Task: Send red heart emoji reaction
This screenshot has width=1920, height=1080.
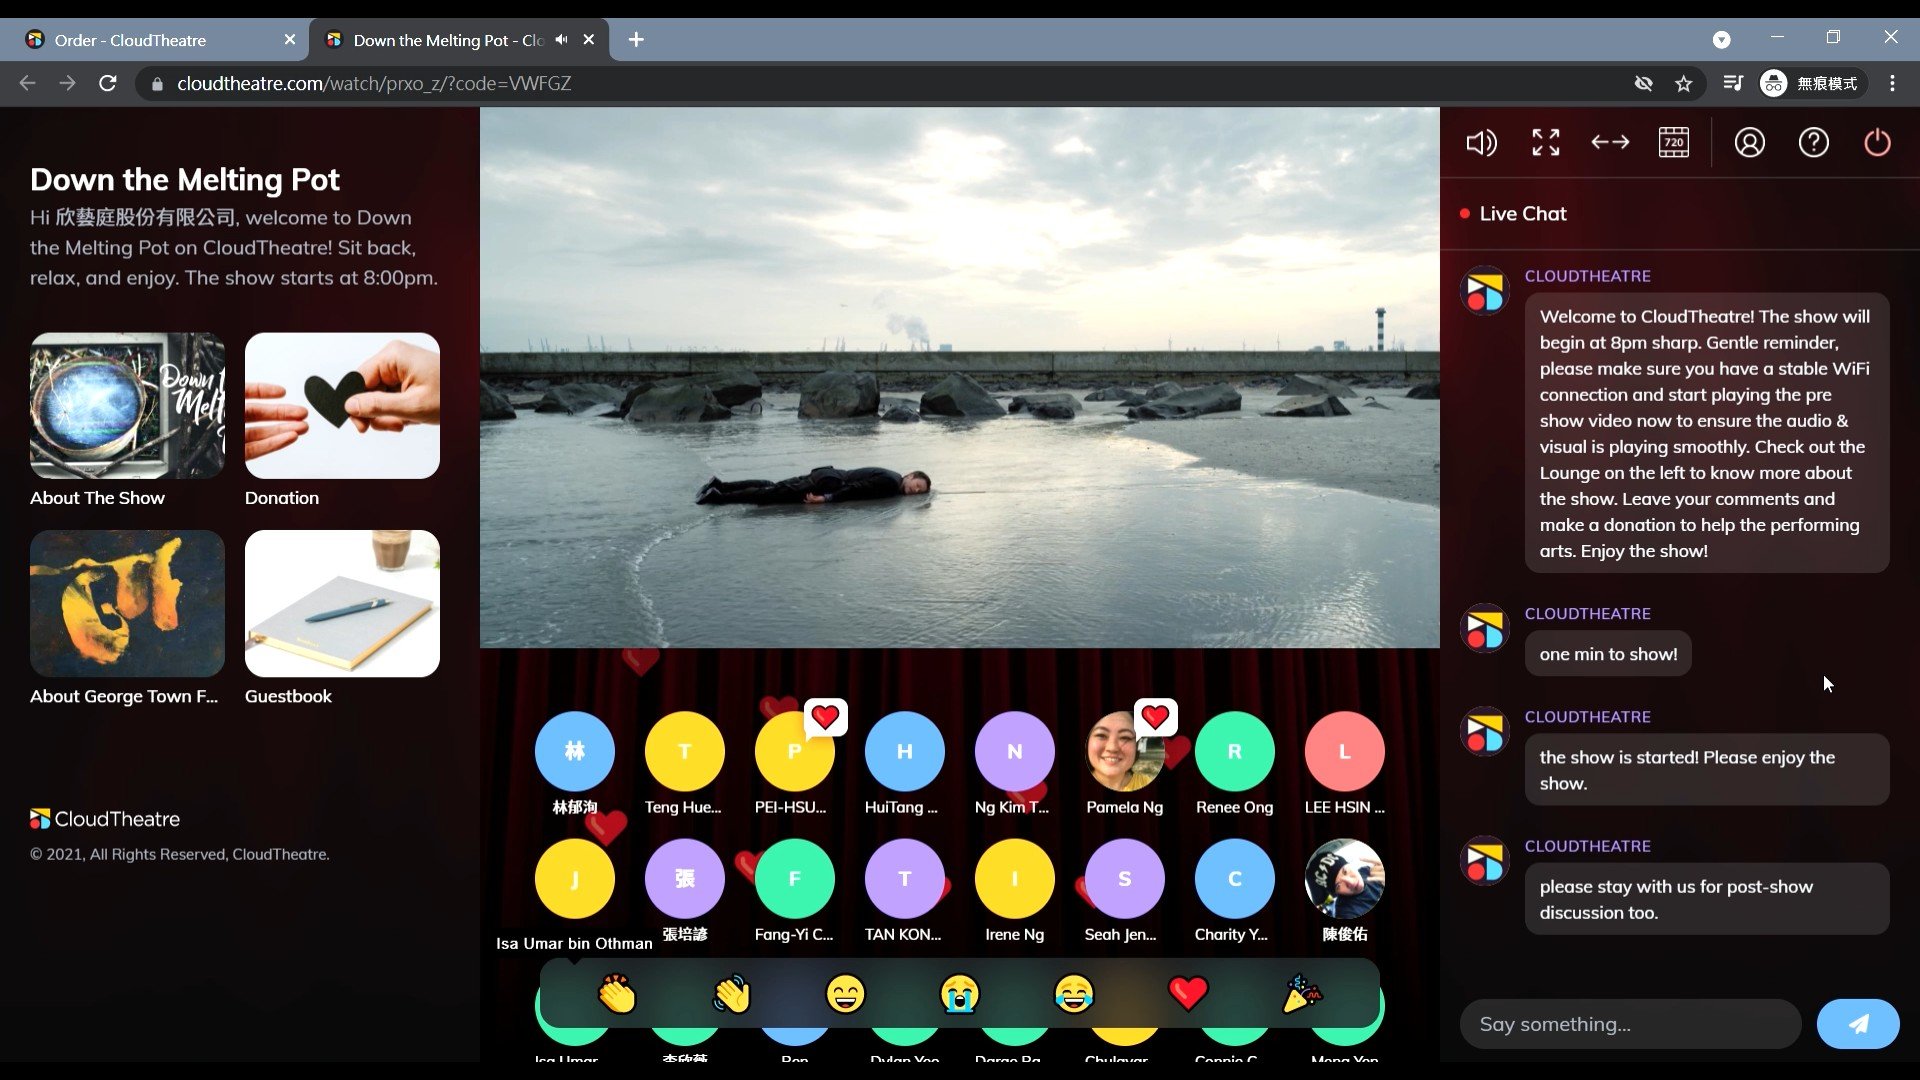Action: pyautogui.click(x=1188, y=994)
